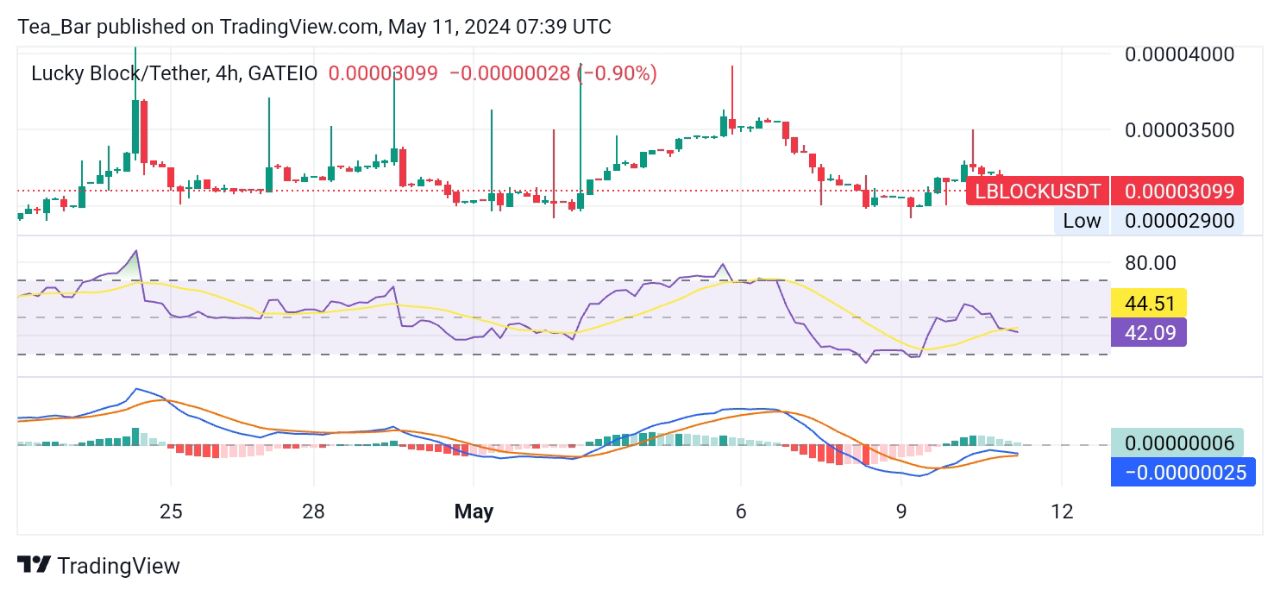Screen dimensions: 1280x595
Task: Click the TradingView wordmark beside the logo
Action: point(119,566)
